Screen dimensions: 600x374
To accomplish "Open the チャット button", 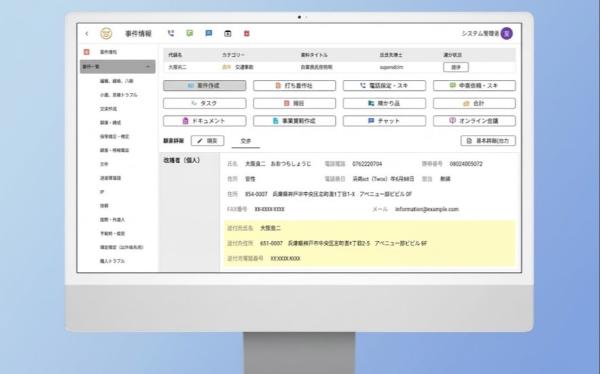I will [384, 121].
